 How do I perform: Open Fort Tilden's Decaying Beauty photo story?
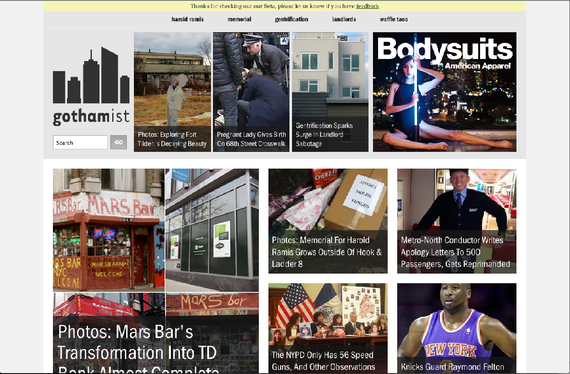click(x=172, y=92)
